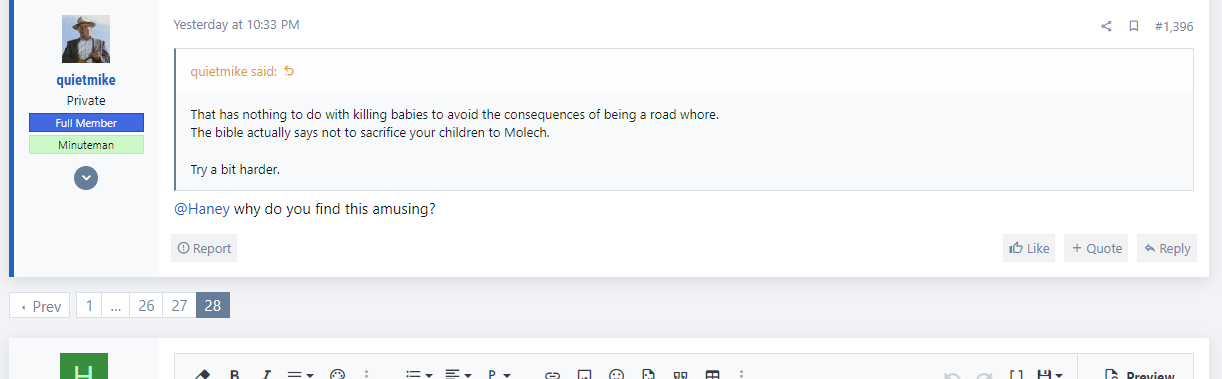The image size is (1222, 379).
Task: Open the save draft dropdown
Action: [1050, 375]
